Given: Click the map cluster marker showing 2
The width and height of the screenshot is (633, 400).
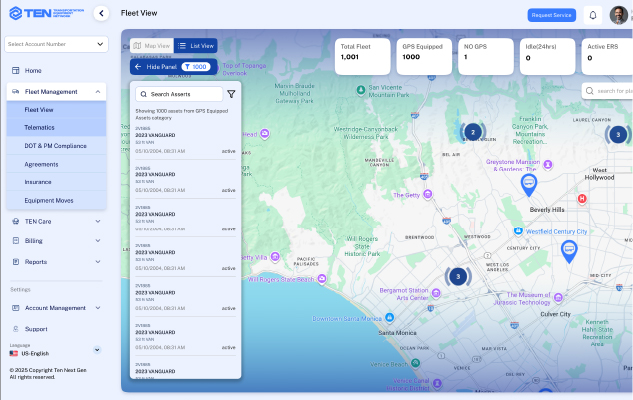Looking at the screenshot, I should pos(472,132).
